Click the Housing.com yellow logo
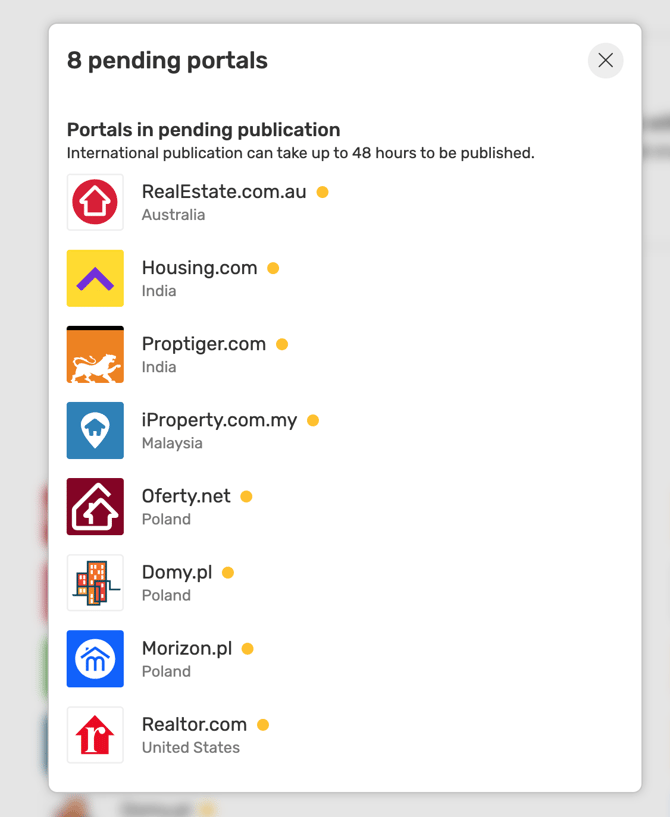 (x=95, y=278)
